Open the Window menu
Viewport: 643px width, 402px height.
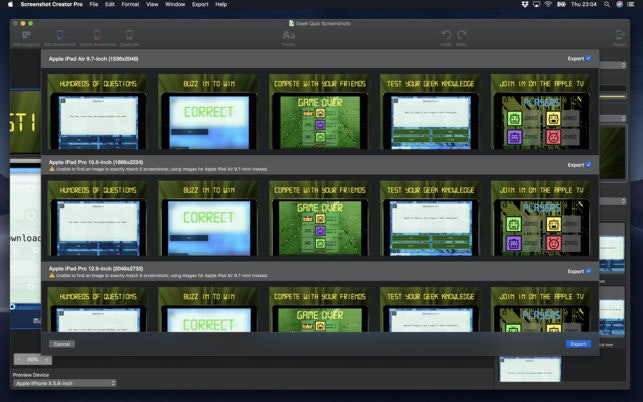coord(175,4)
